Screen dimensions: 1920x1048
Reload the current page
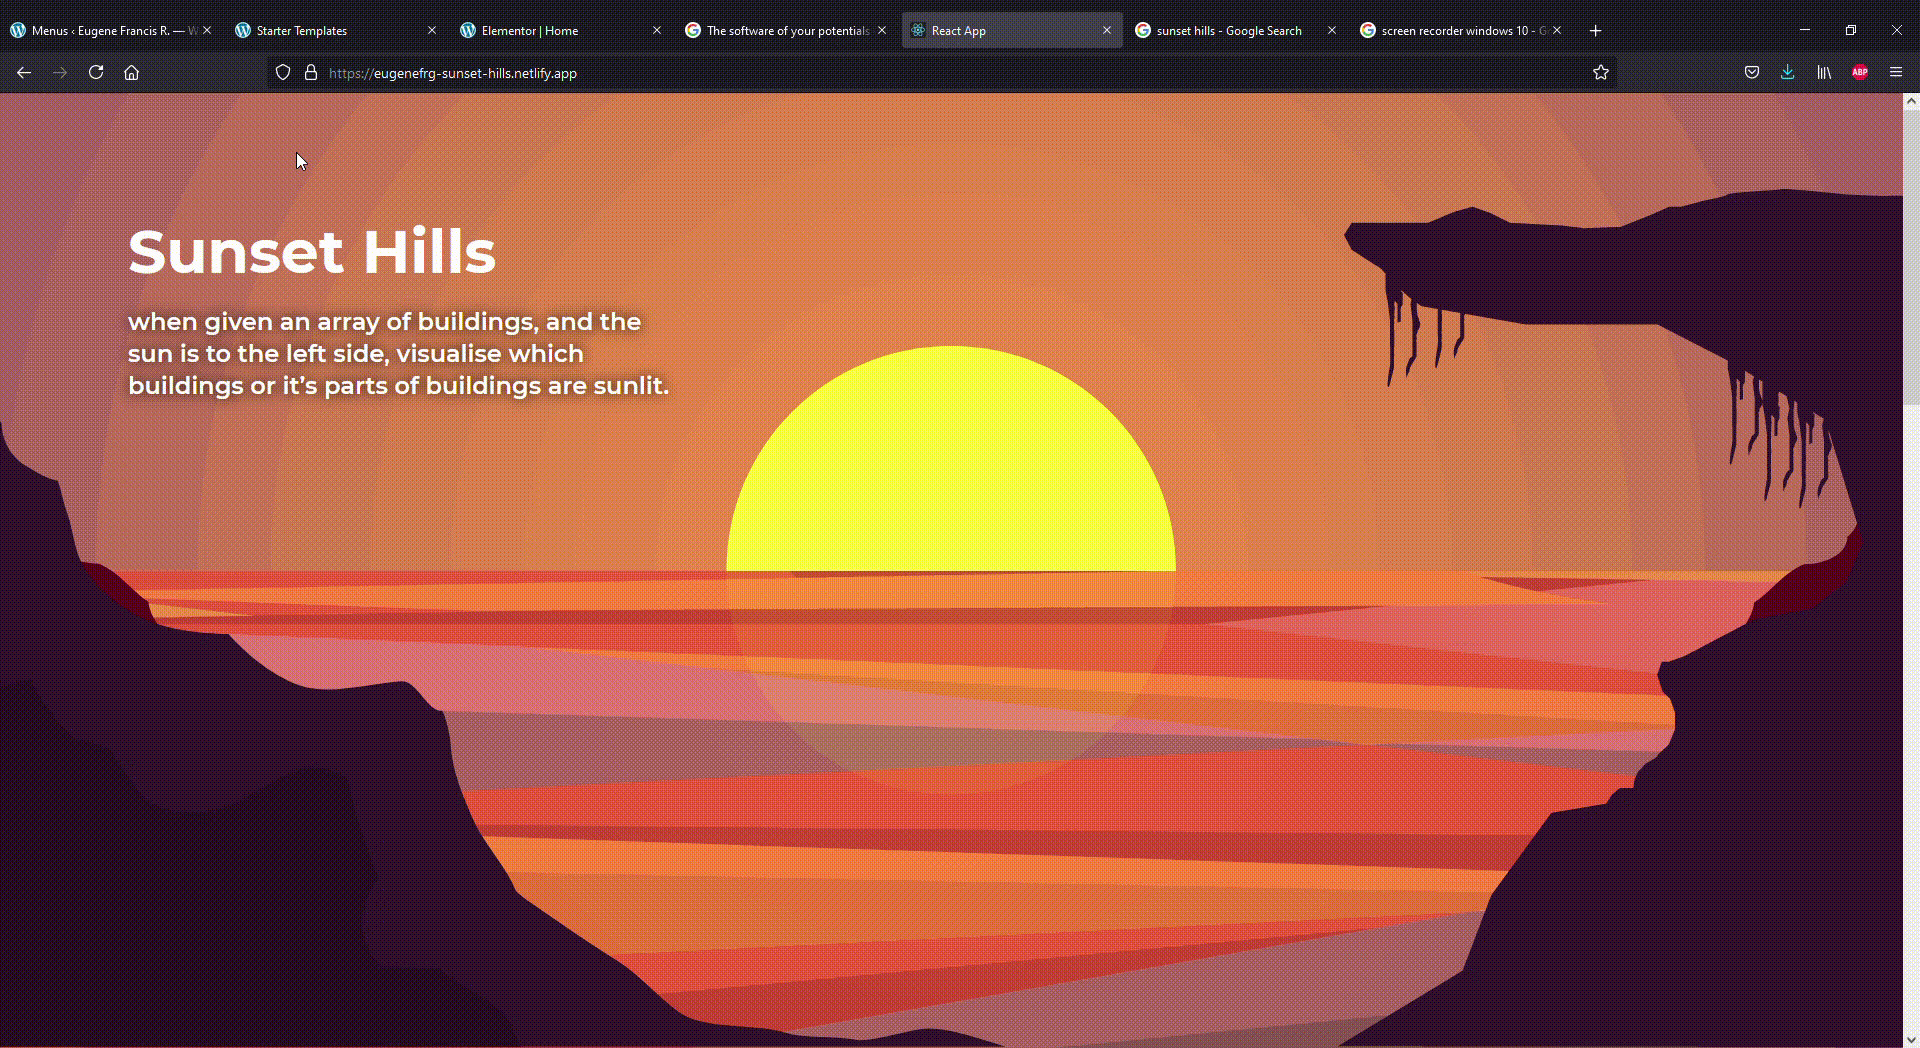[96, 72]
